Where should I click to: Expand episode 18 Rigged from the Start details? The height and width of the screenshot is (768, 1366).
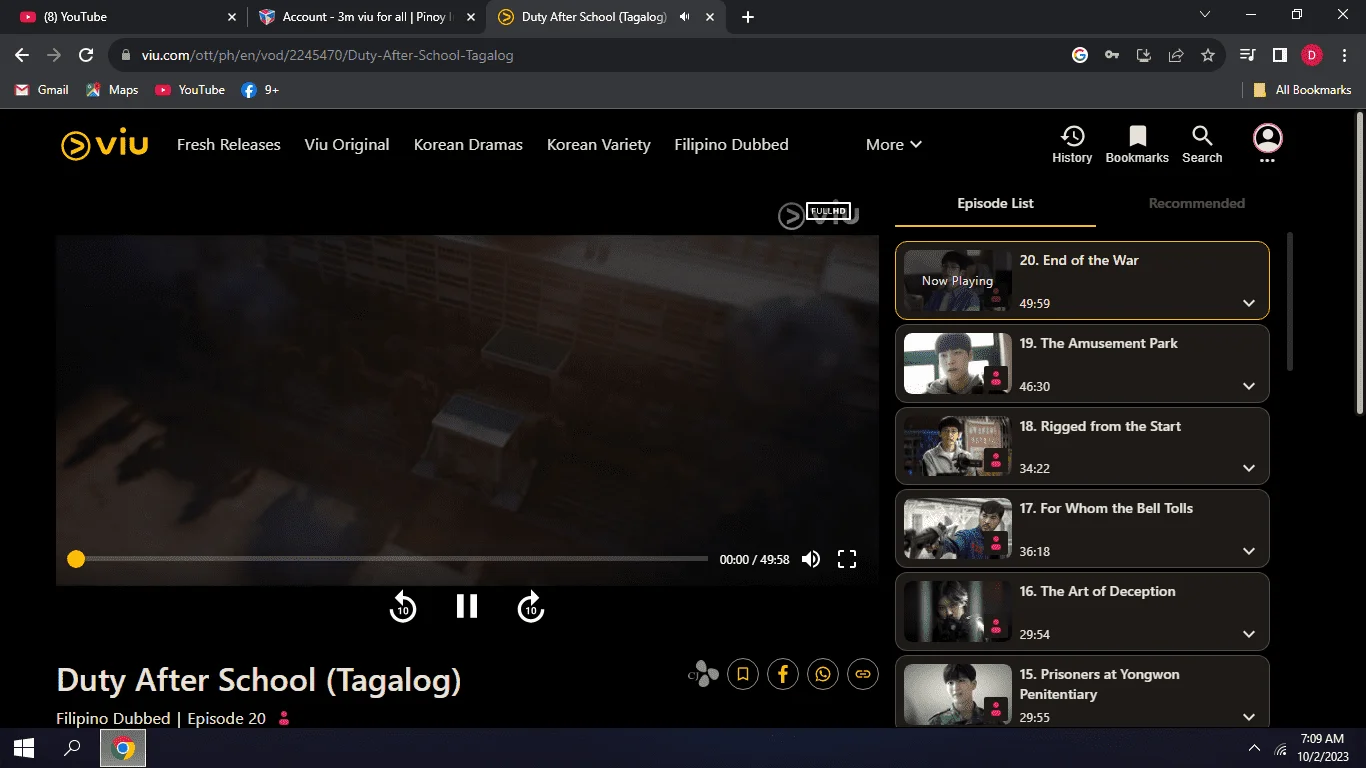[x=1249, y=468]
